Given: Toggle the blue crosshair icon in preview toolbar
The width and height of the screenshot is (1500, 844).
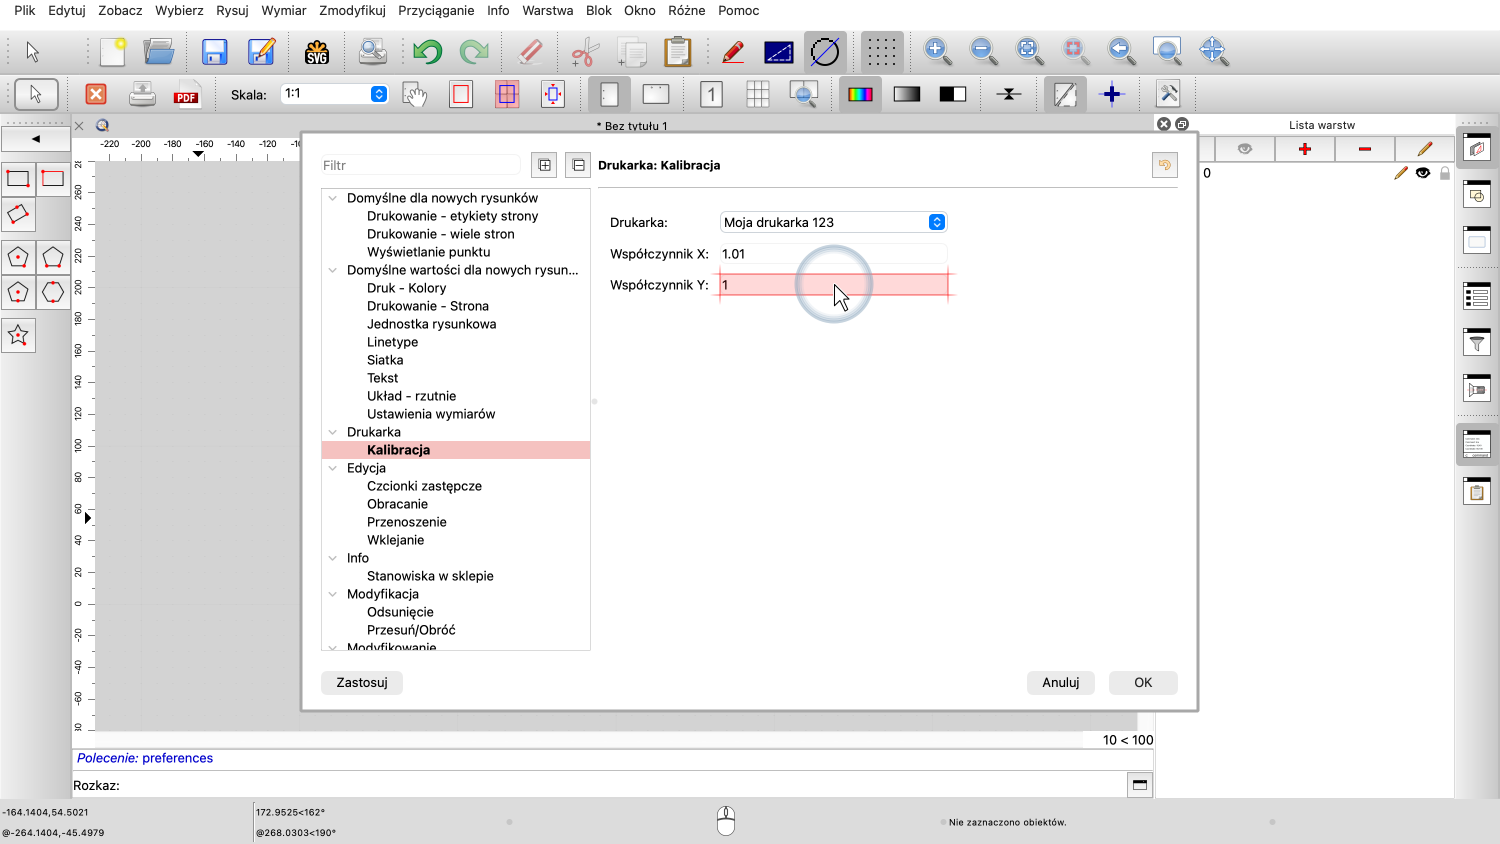Looking at the screenshot, I should tap(1111, 94).
